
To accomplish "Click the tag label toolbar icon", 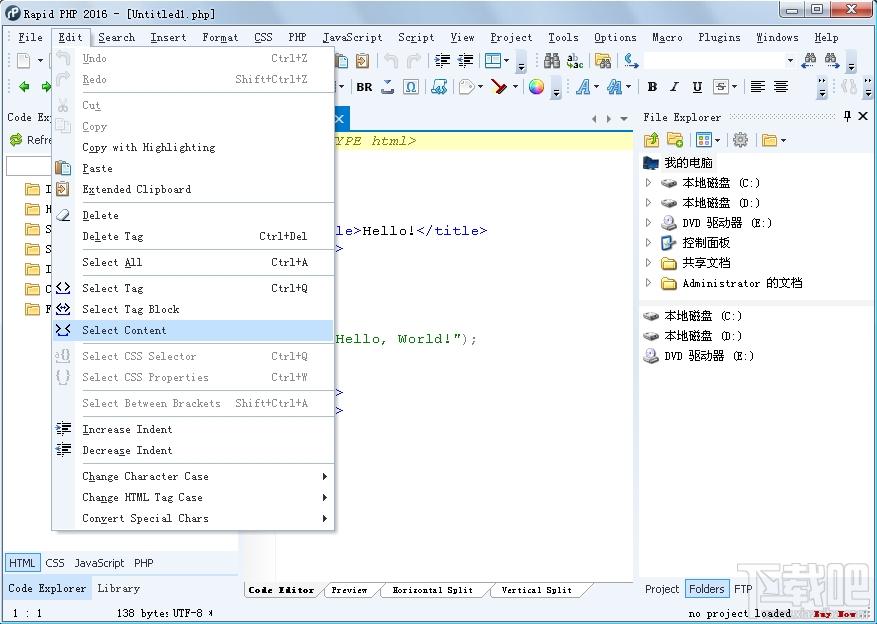I will click(x=466, y=87).
